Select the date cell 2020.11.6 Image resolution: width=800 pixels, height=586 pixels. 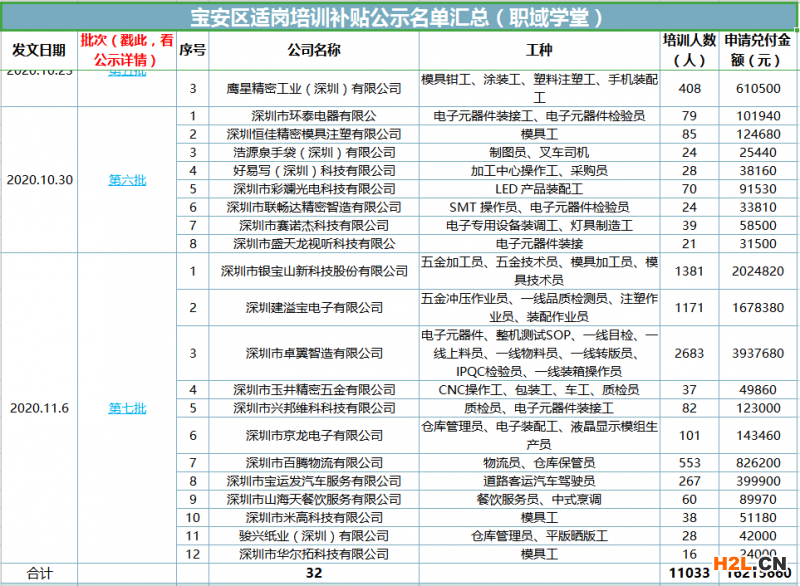(x=39, y=408)
